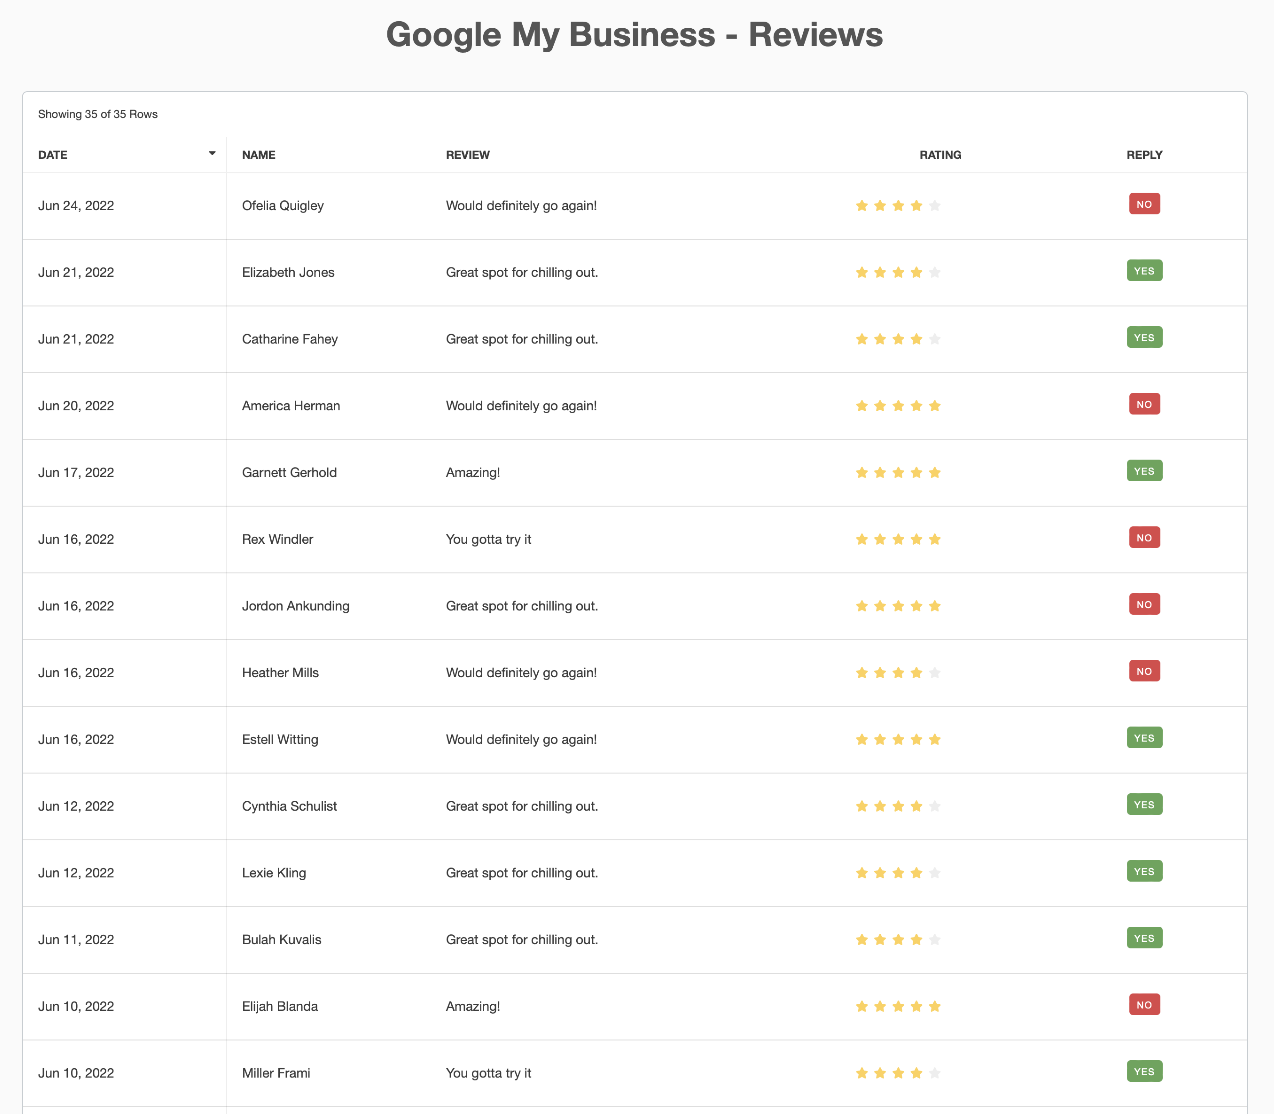
Task: Click the Jun 11, 2022 date cell
Action: 76,940
